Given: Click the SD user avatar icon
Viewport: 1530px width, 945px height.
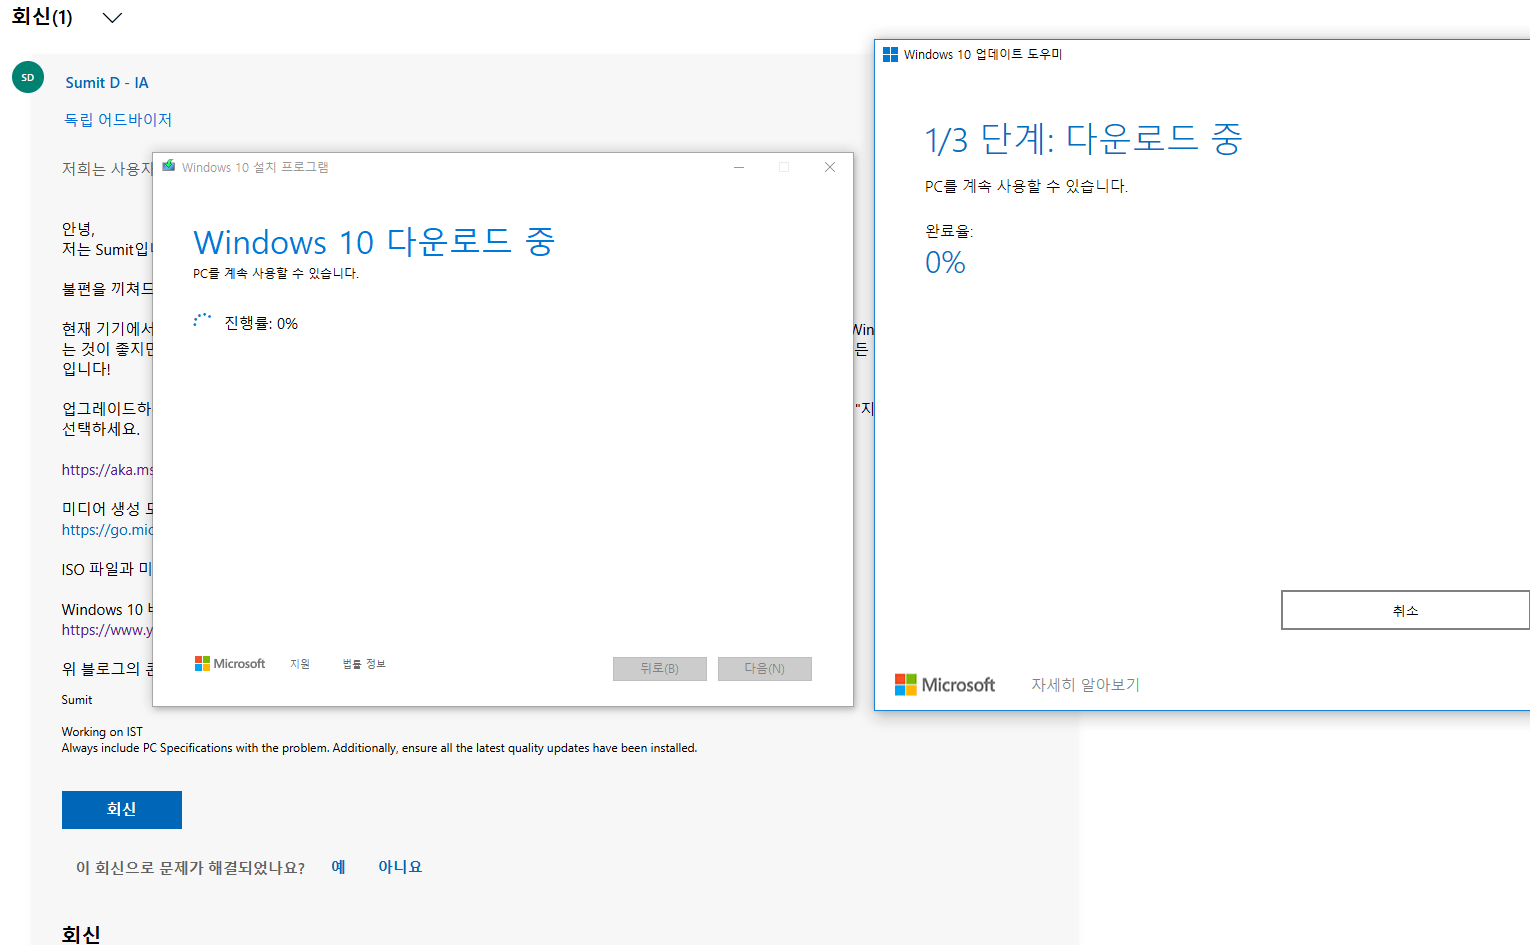Looking at the screenshot, I should [x=28, y=77].
